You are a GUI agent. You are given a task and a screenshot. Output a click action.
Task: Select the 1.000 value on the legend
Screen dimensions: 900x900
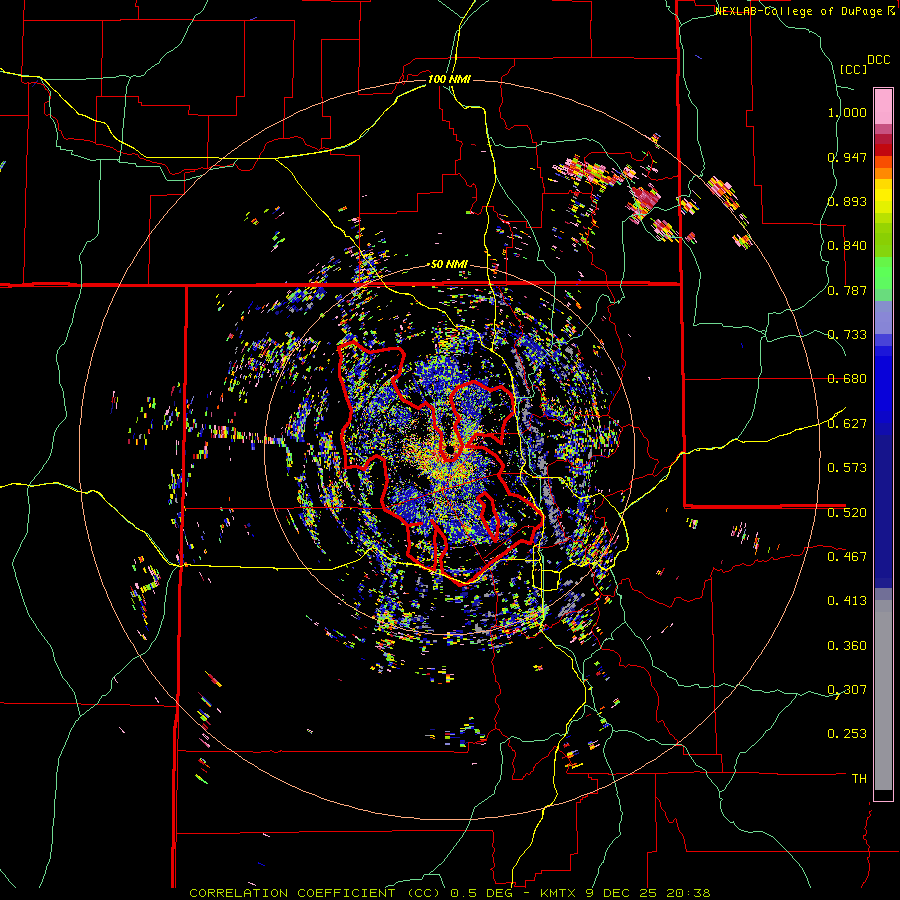coord(847,112)
